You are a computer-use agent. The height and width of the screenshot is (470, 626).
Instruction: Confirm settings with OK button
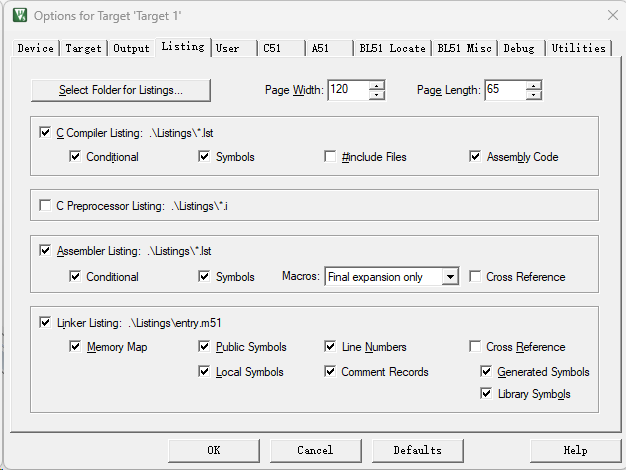(x=214, y=450)
